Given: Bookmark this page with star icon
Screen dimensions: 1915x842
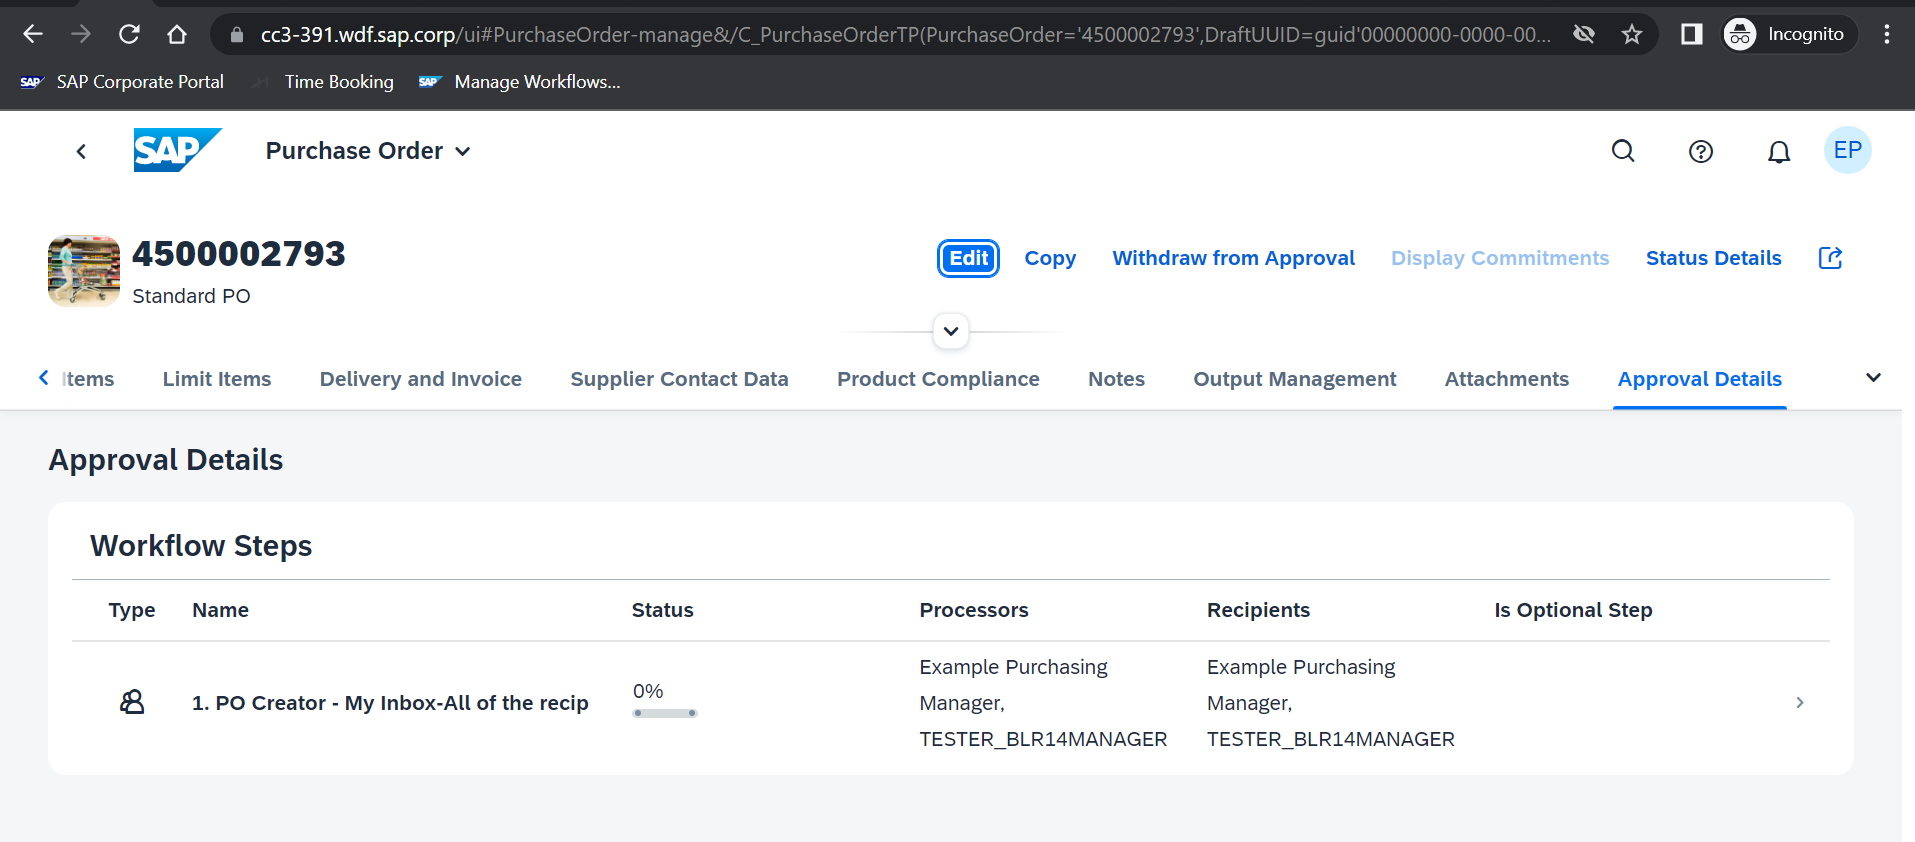Looking at the screenshot, I should pos(1632,34).
